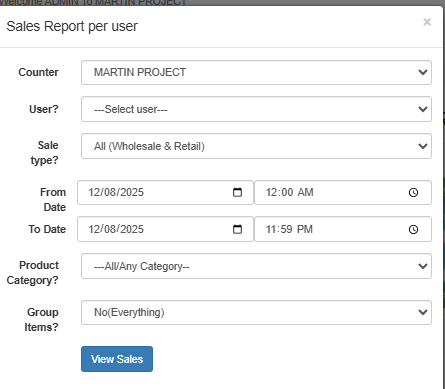The width and height of the screenshot is (445, 389).
Task: Expand the Sale type dropdown
Action: pos(256,146)
